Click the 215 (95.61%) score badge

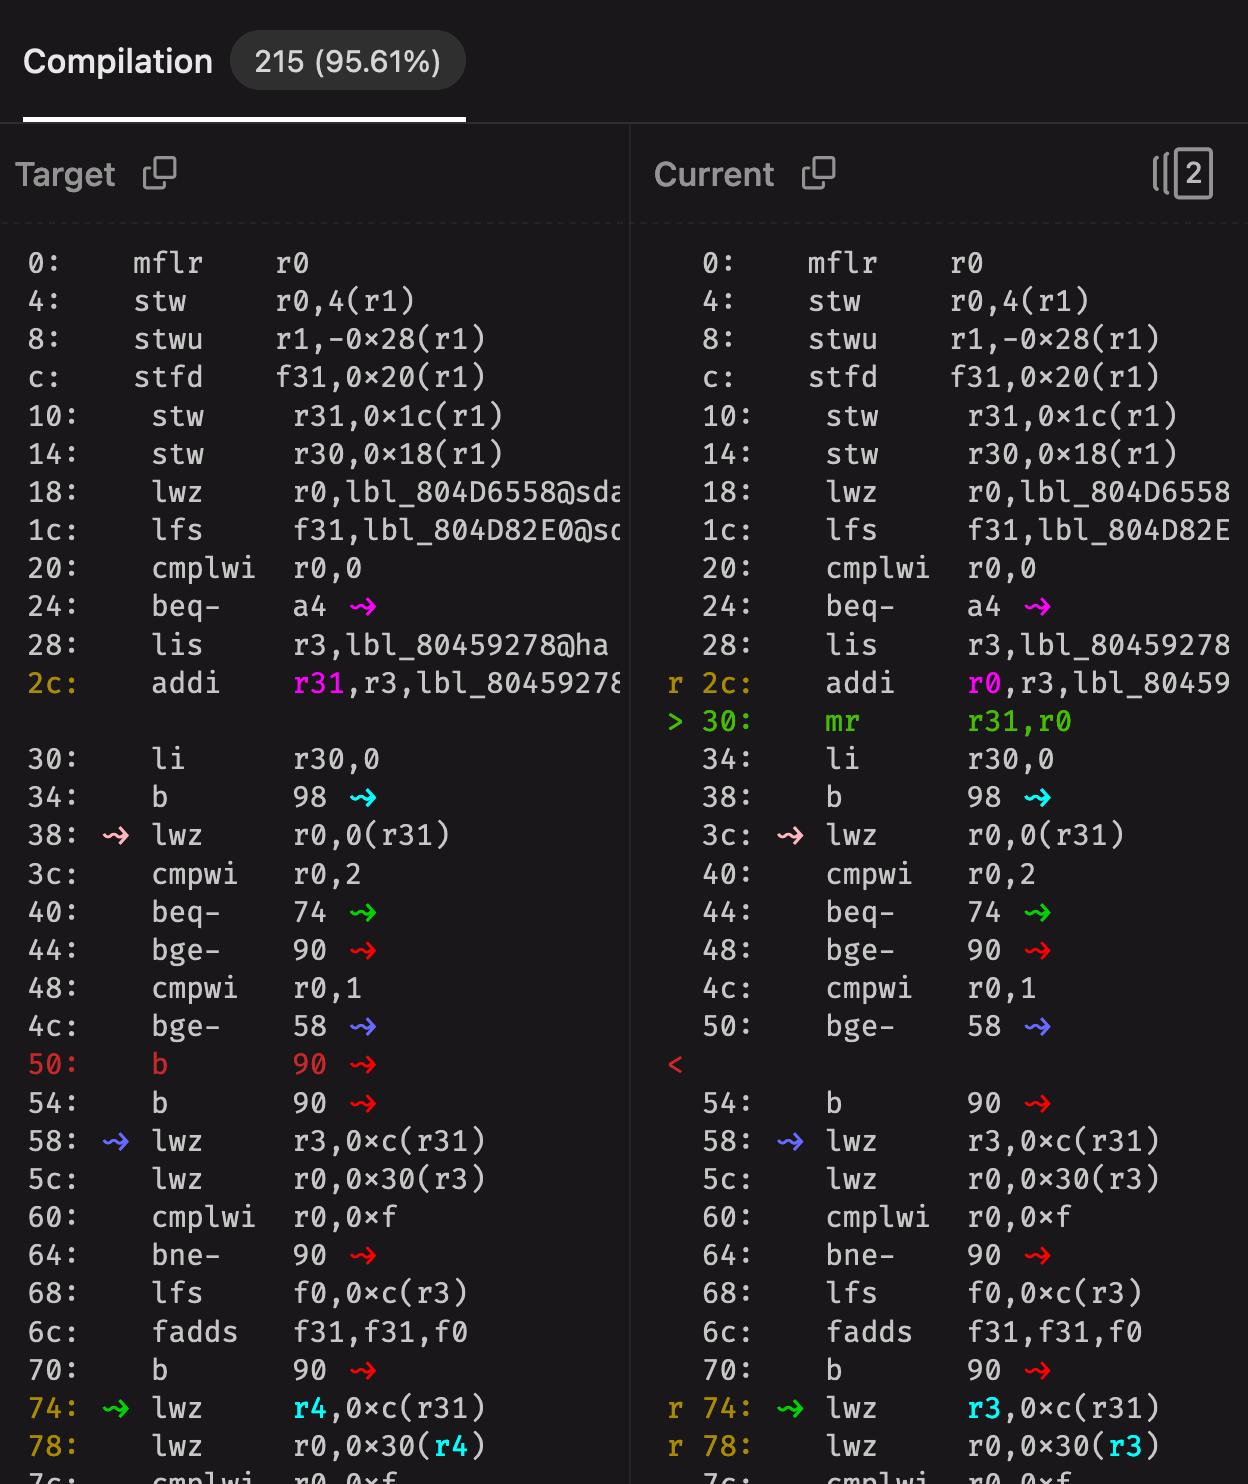tap(348, 61)
